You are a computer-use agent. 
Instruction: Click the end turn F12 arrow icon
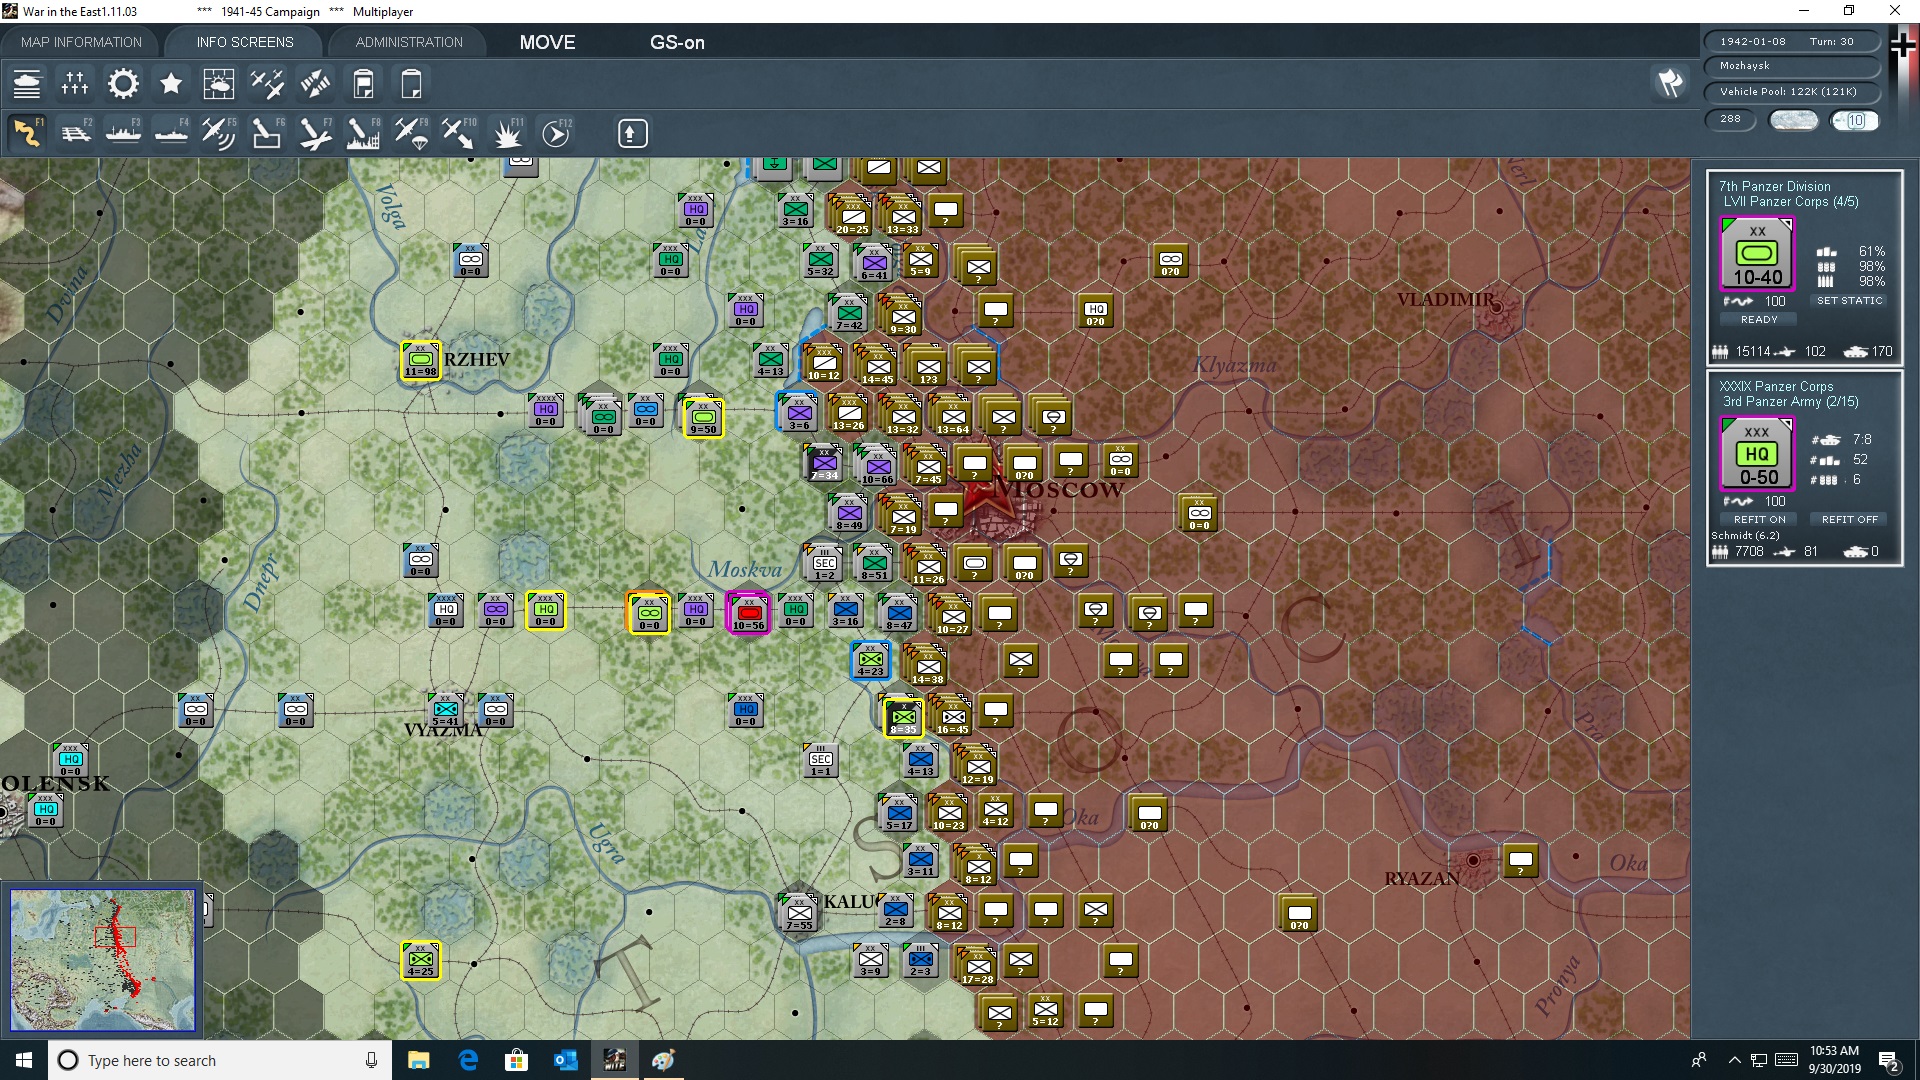coord(556,133)
